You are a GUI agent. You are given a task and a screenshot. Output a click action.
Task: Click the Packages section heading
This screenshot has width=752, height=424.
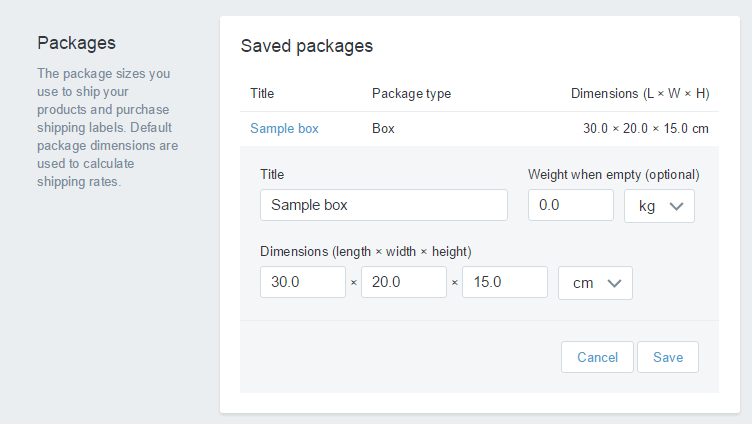pos(76,43)
